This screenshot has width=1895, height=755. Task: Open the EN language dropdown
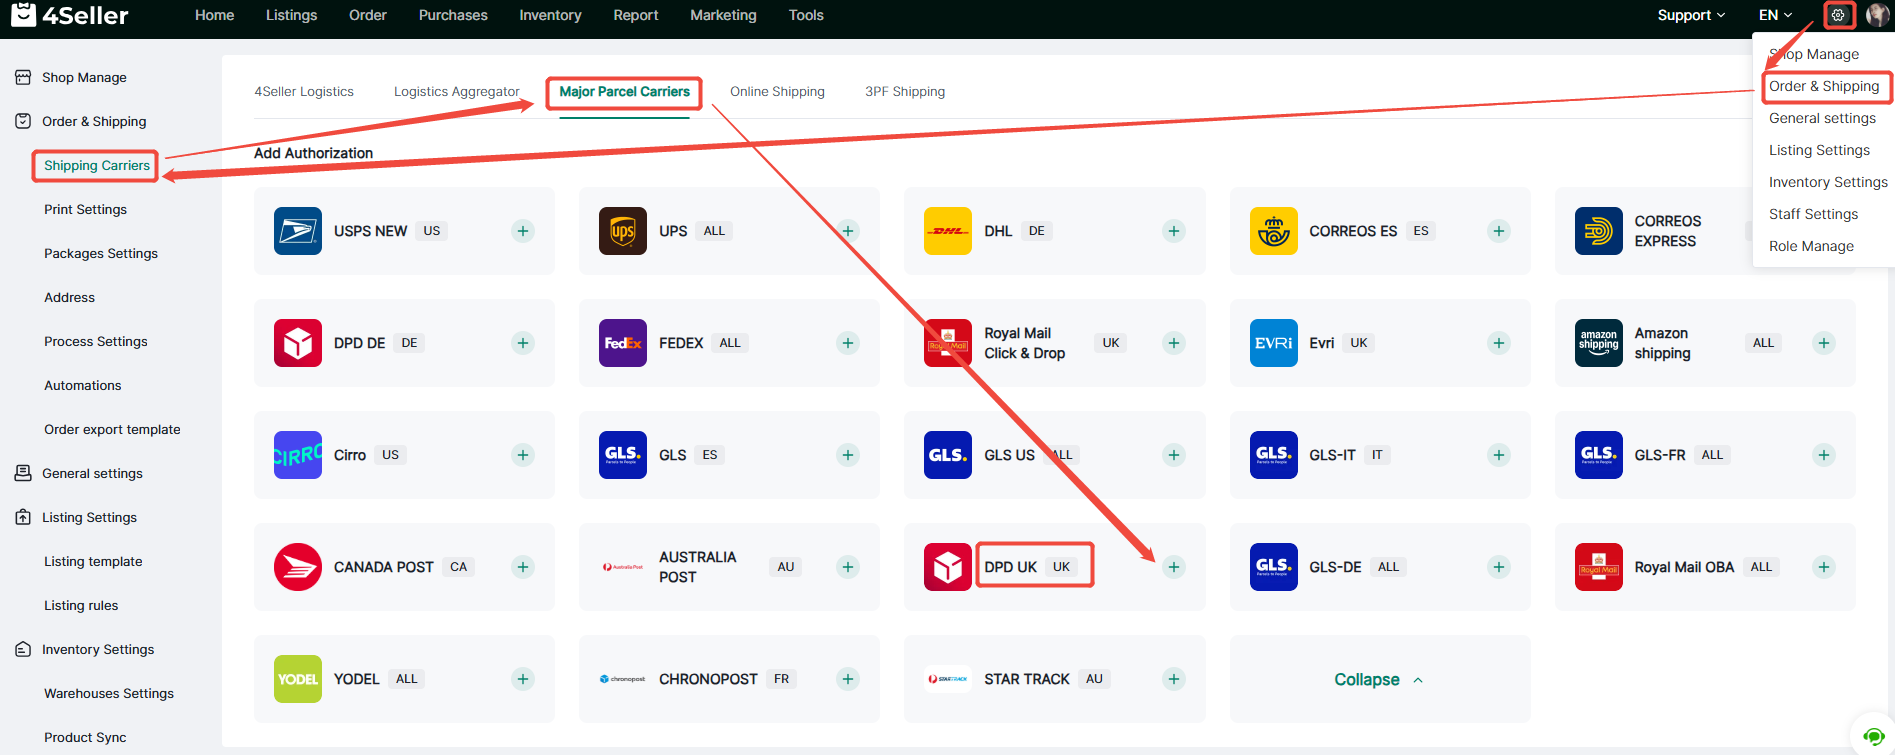[1775, 15]
